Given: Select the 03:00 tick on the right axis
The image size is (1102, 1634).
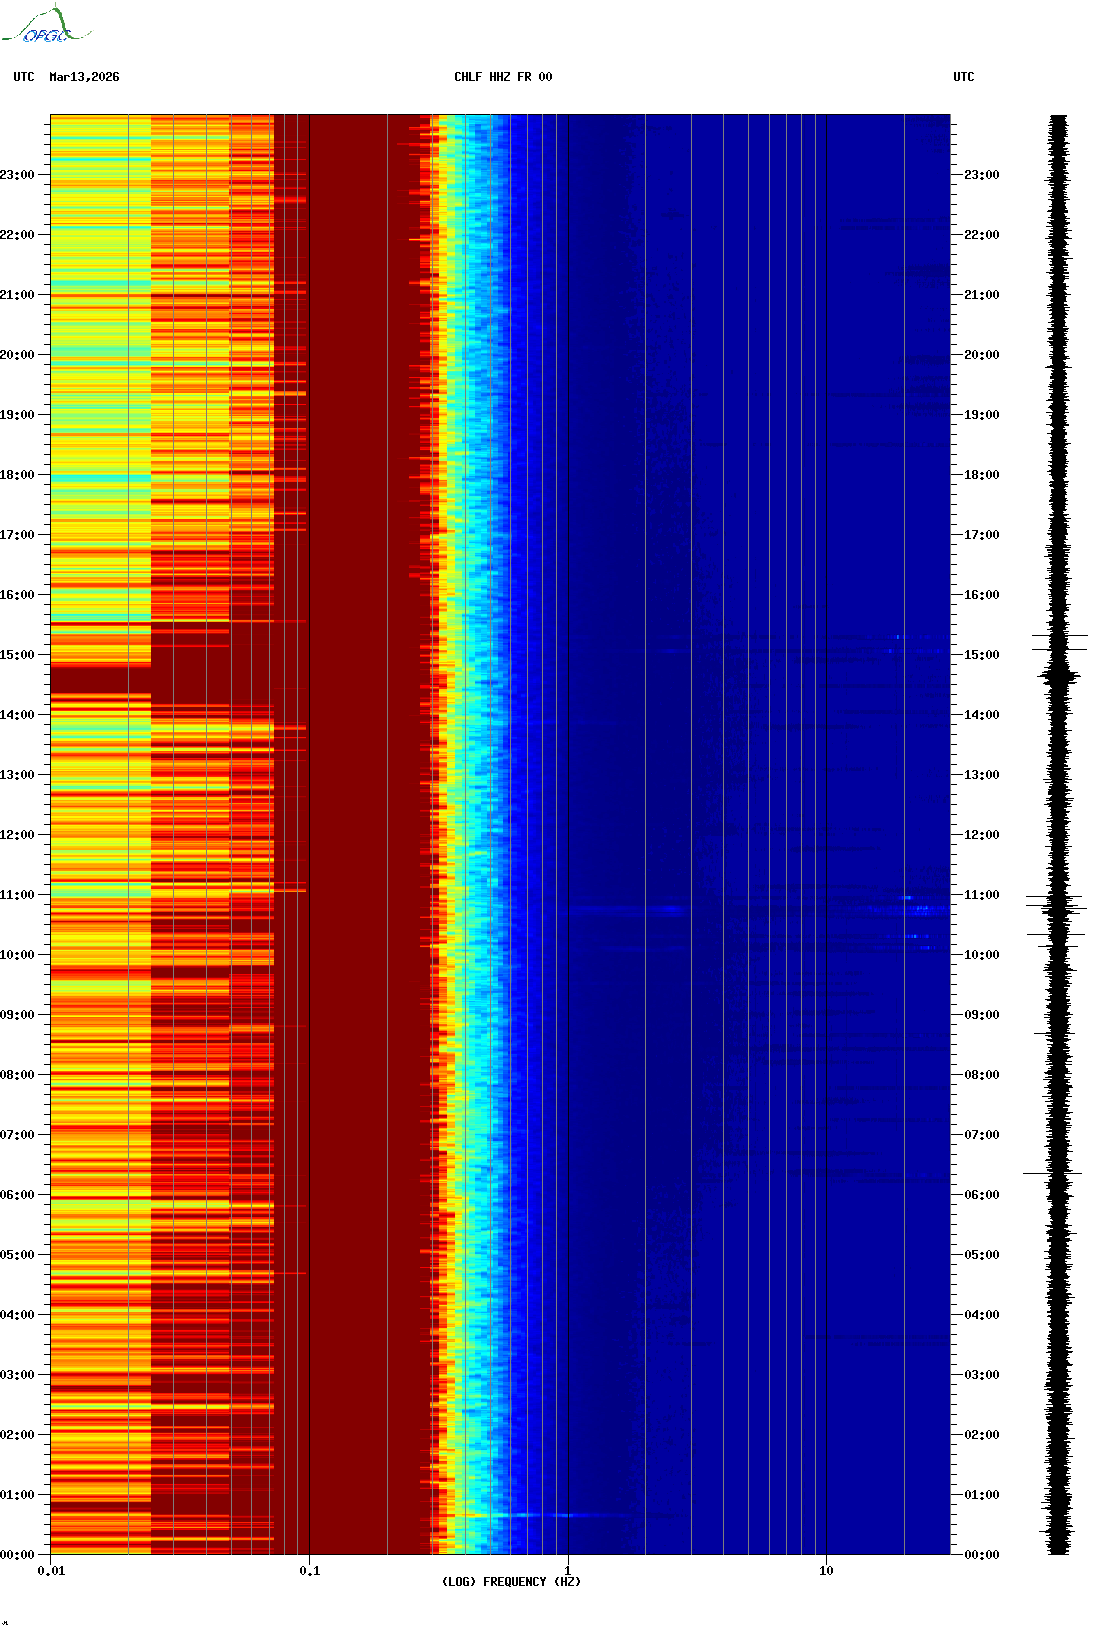Looking at the screenshot, I should pyautogui.click(x=981, y=1375).
